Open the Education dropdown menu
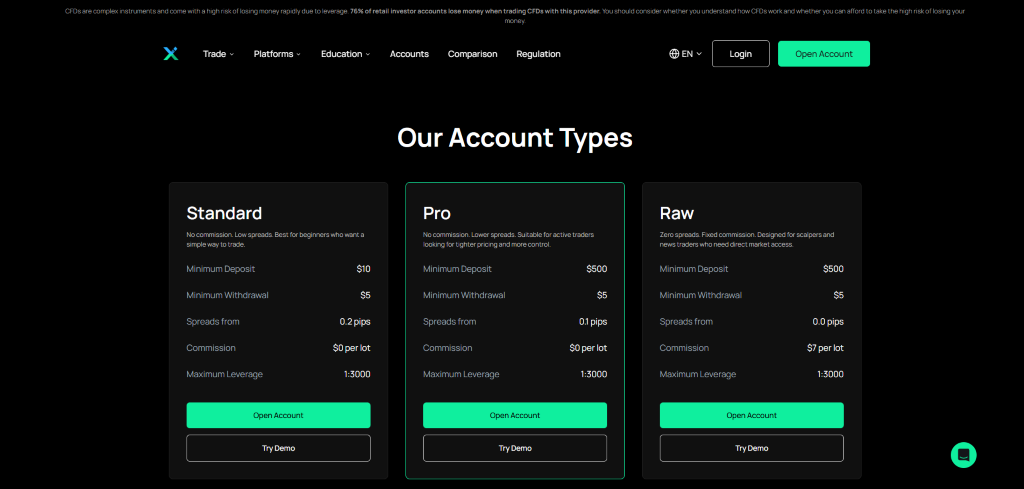This screenshot has width=1024, height=489. click(345, 54)
